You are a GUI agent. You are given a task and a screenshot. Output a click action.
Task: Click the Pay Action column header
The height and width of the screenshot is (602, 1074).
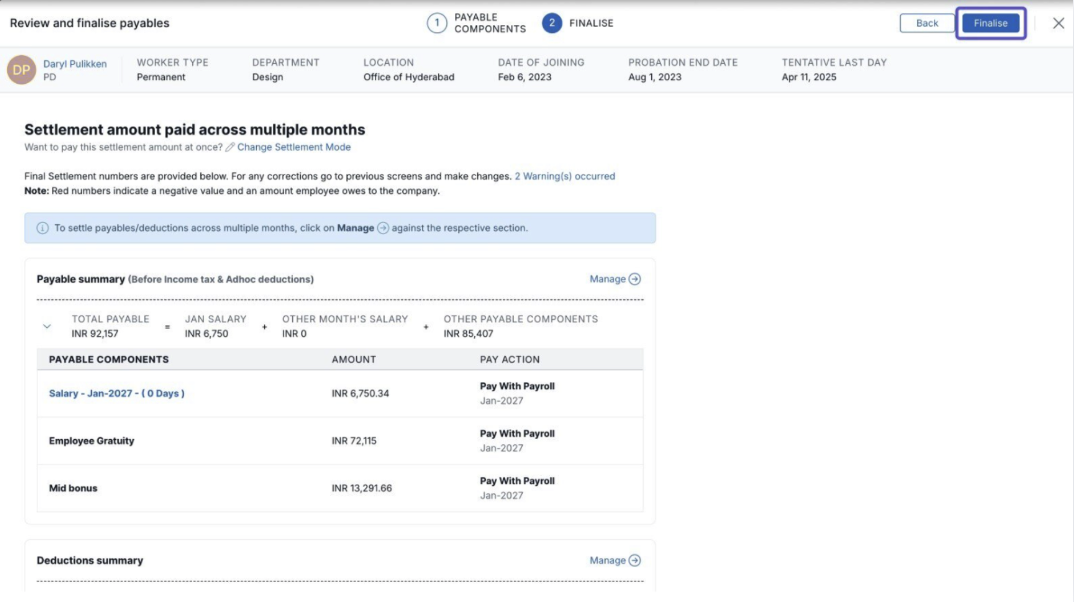[x=510, y=360]
